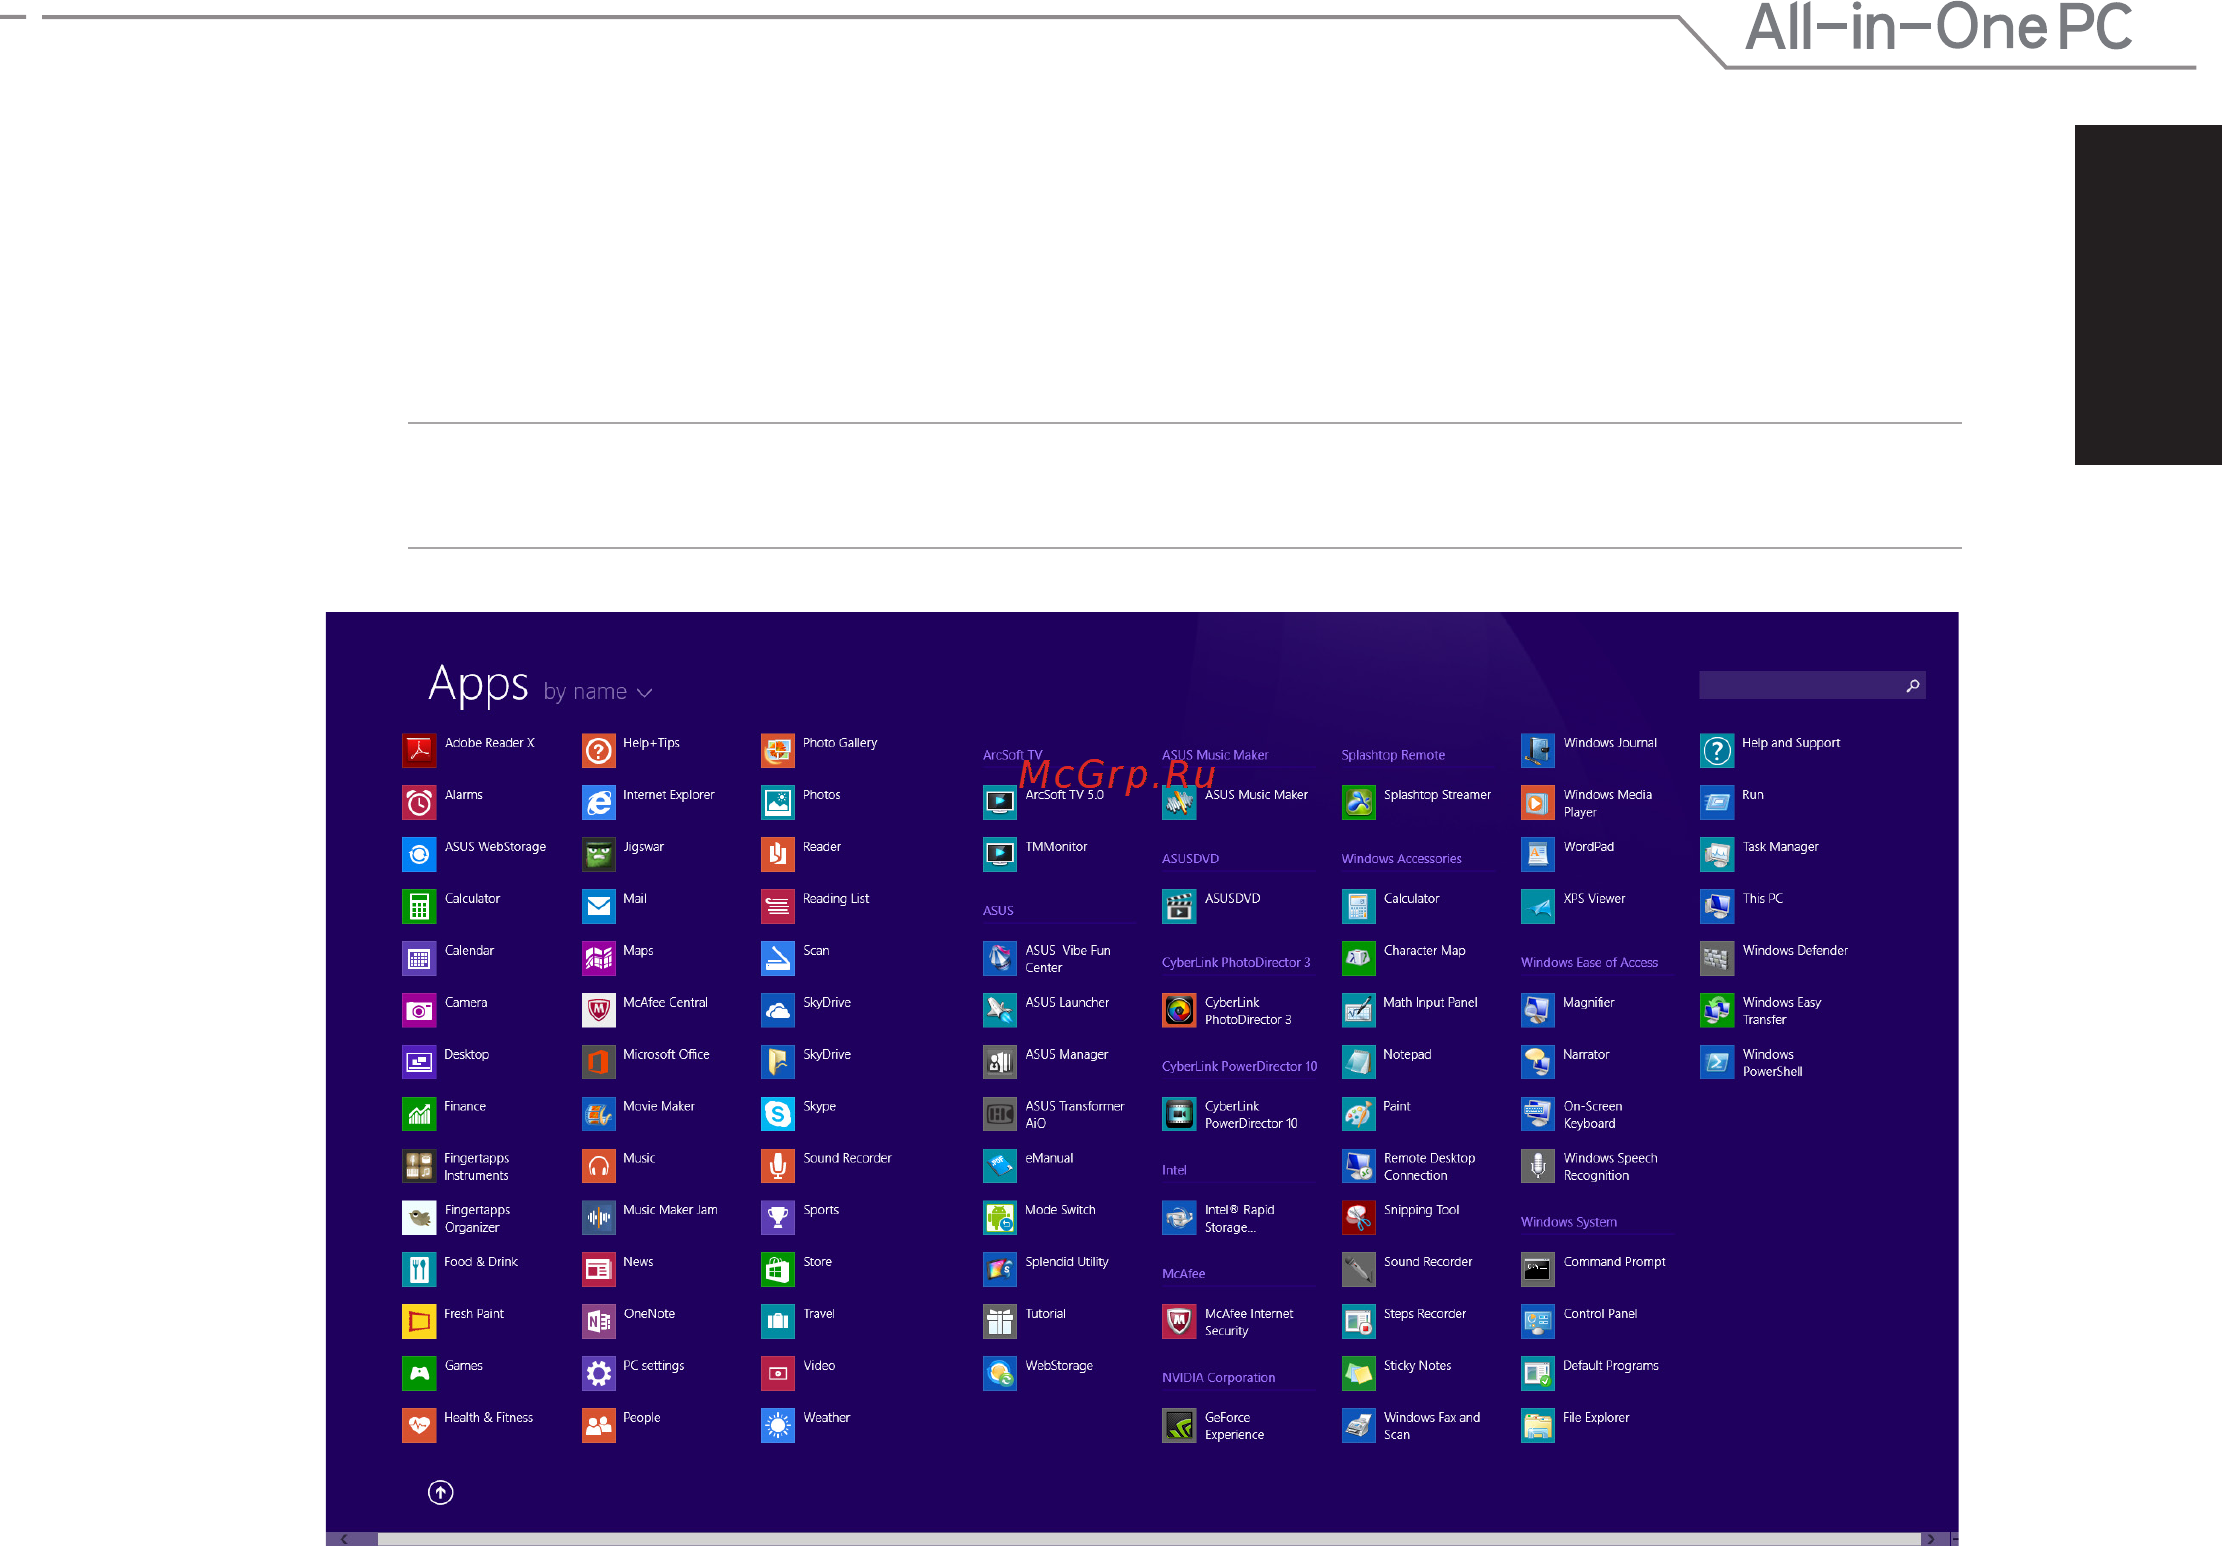Viewport: 2222px width, 1546px height.
Task: Open the Sticky Notes icon
Action: [1358, 1373]
